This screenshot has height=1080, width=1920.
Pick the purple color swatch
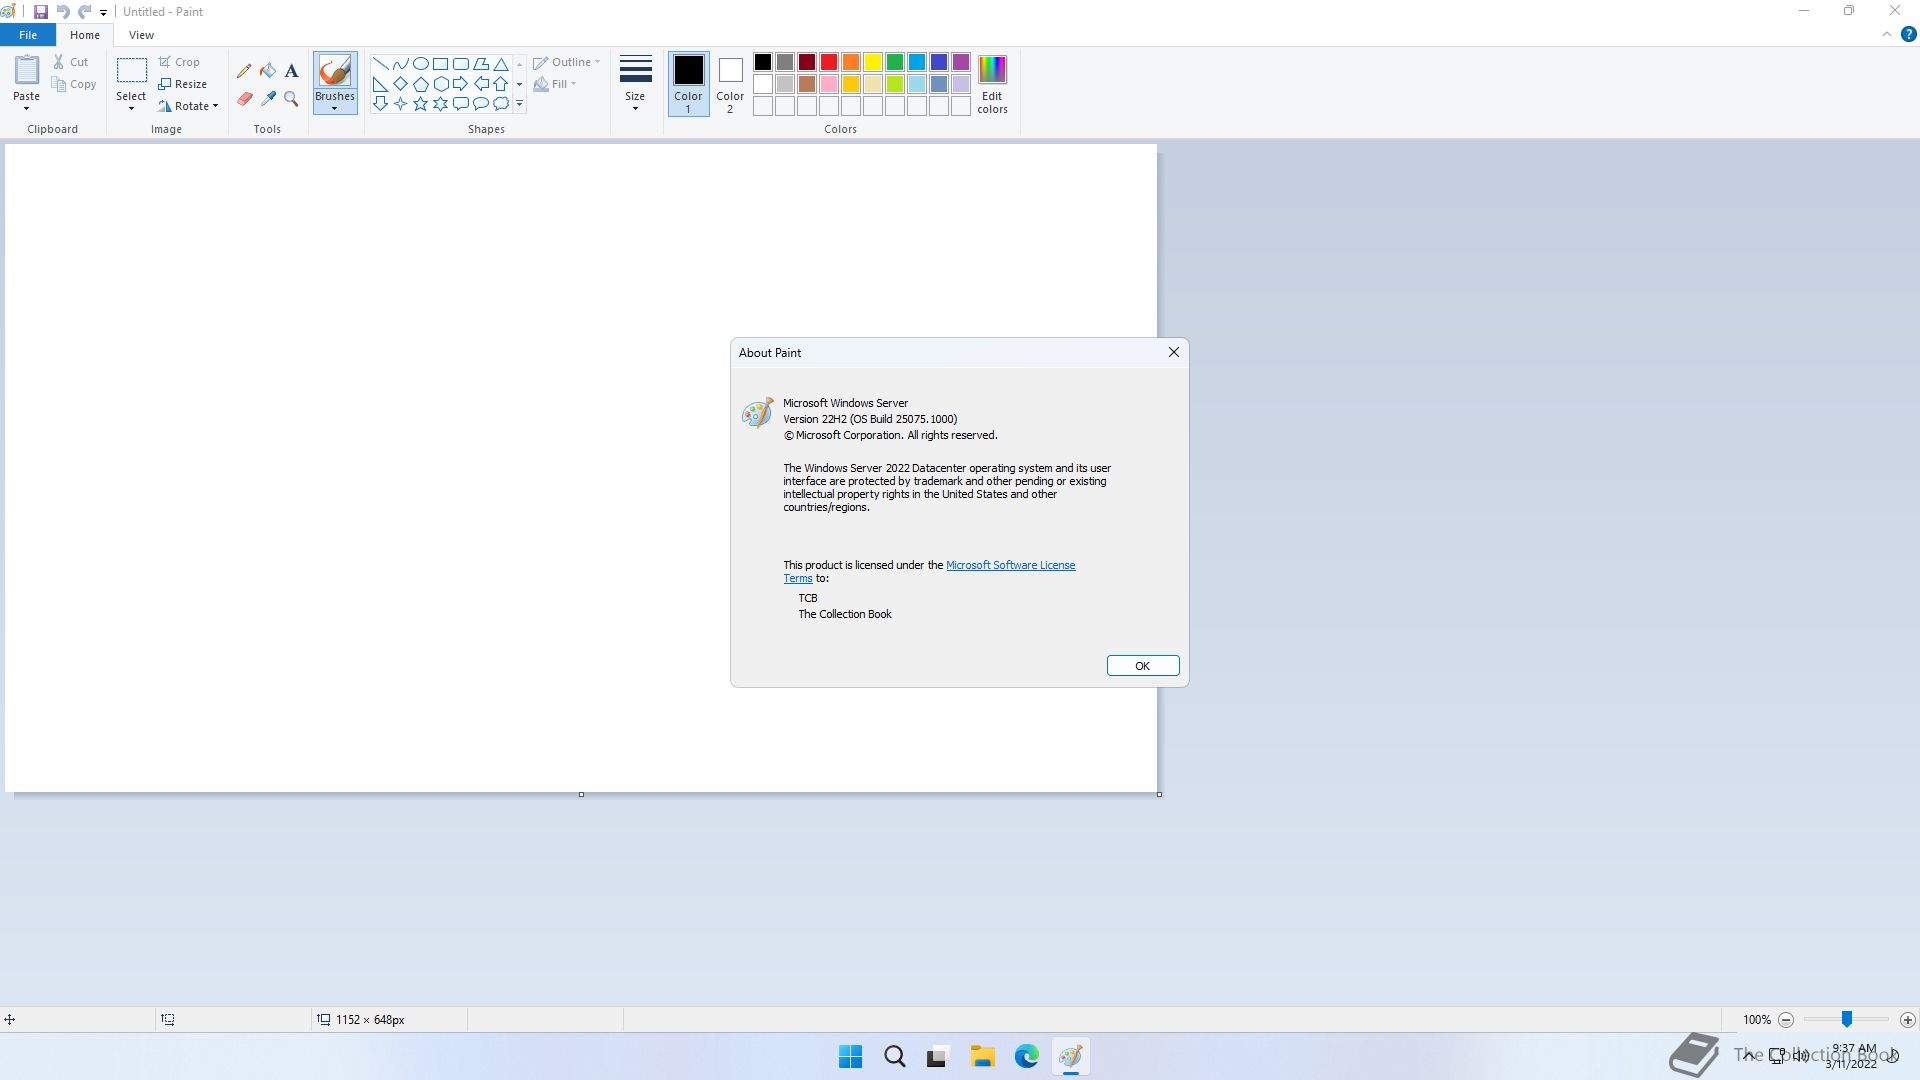[x=961, y=62]
